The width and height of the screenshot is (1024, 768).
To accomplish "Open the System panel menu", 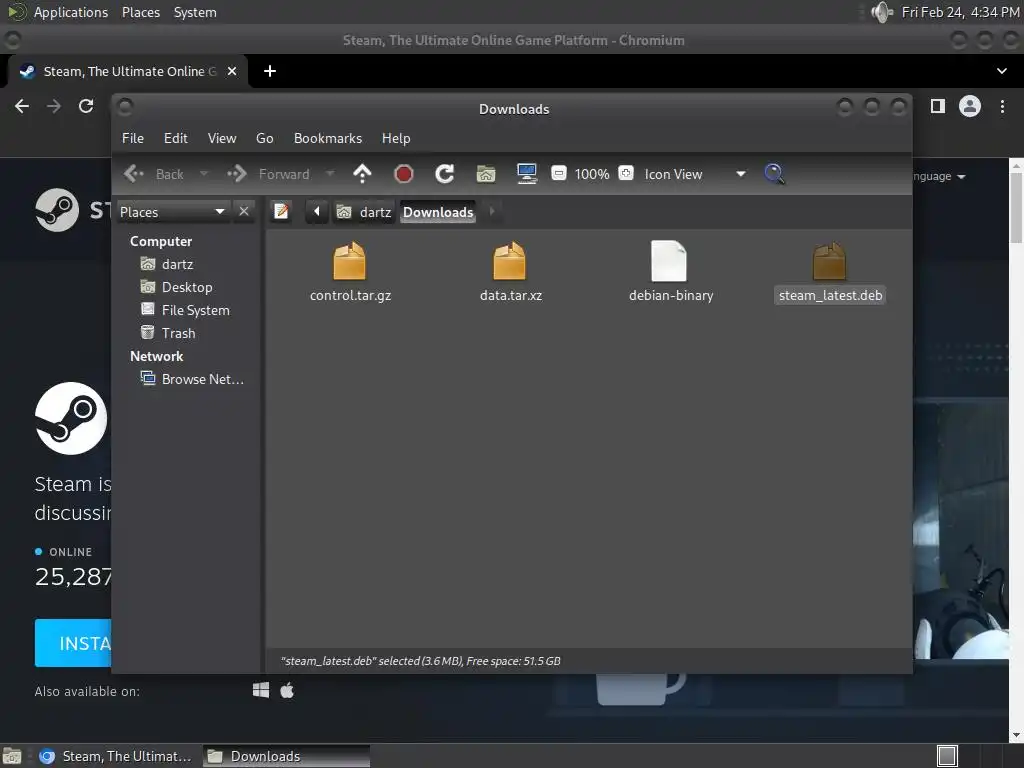I will click(x=195, y=12).
